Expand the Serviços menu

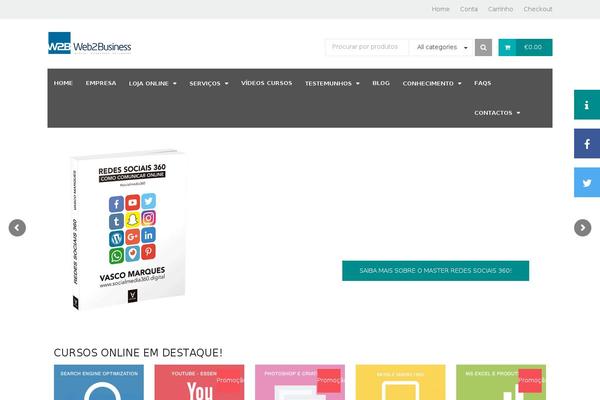tap(209, 83)
